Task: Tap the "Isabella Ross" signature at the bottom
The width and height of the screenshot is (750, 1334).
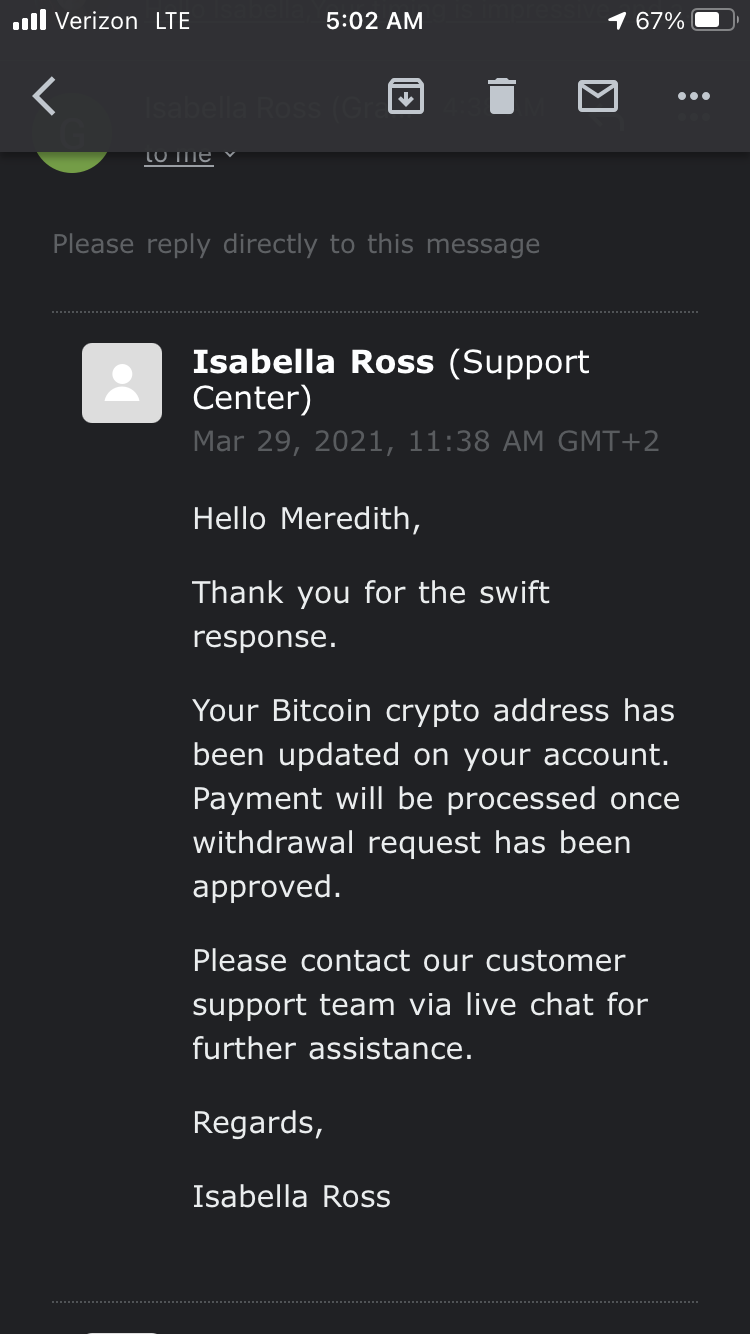Action: [291, 1196]
